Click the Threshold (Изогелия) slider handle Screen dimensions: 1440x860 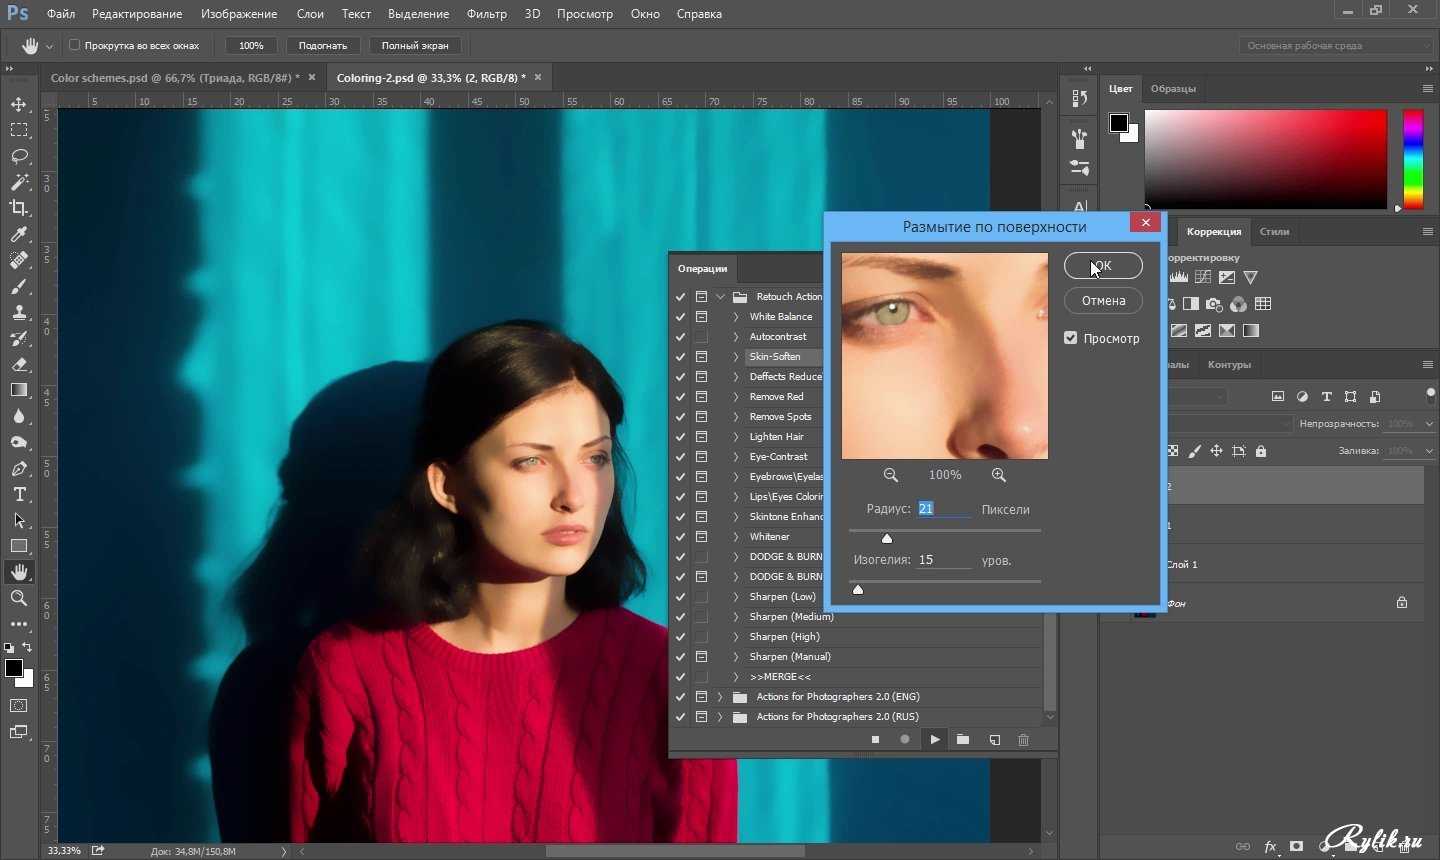click(857, 589)
